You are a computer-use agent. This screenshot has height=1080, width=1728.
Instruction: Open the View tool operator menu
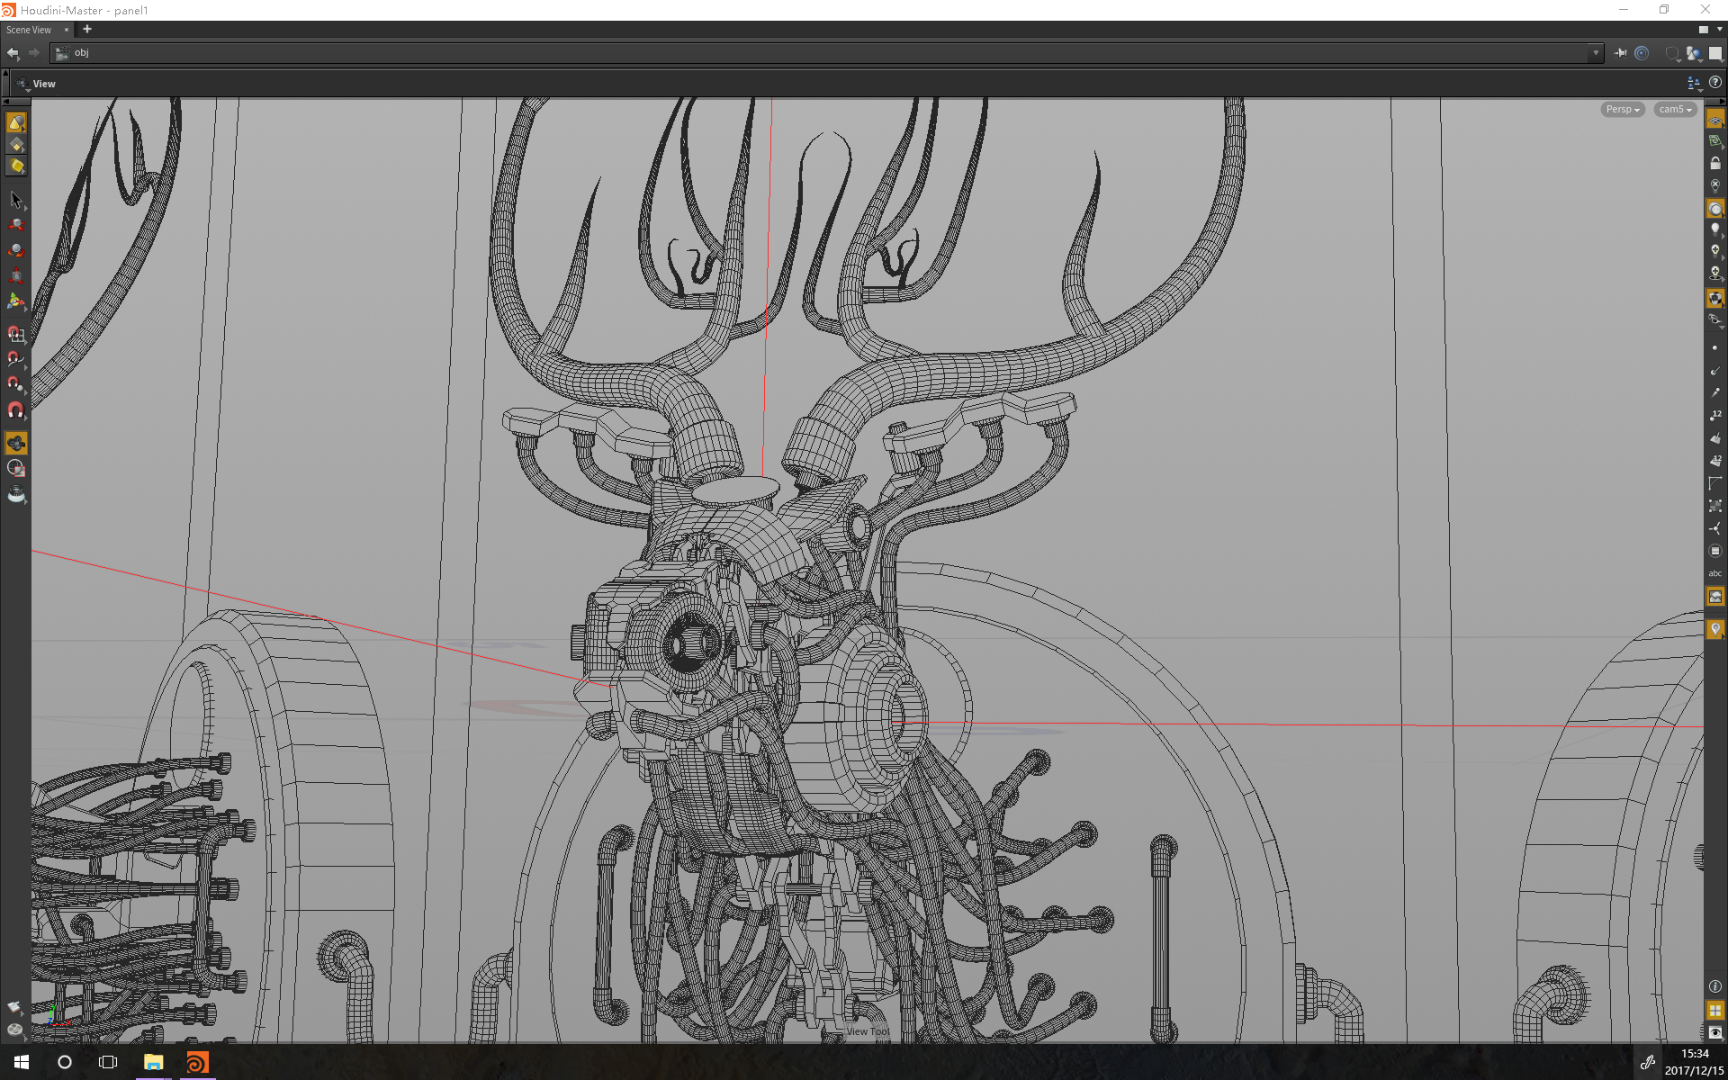tap(23, 84)
